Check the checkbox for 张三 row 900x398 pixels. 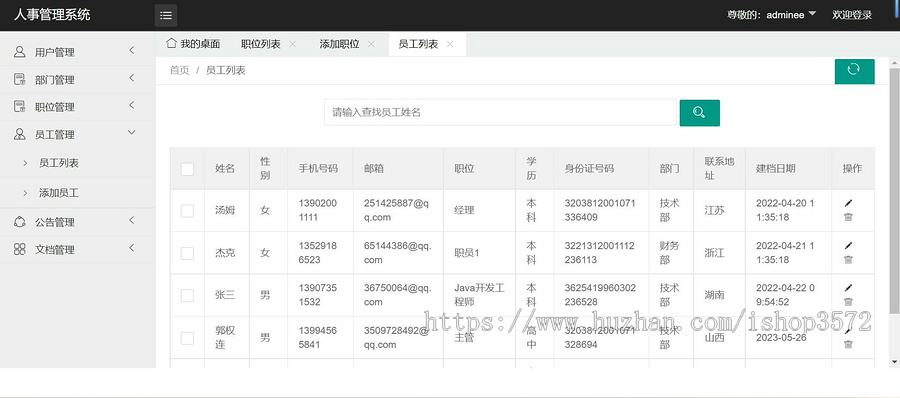(187, 296)
